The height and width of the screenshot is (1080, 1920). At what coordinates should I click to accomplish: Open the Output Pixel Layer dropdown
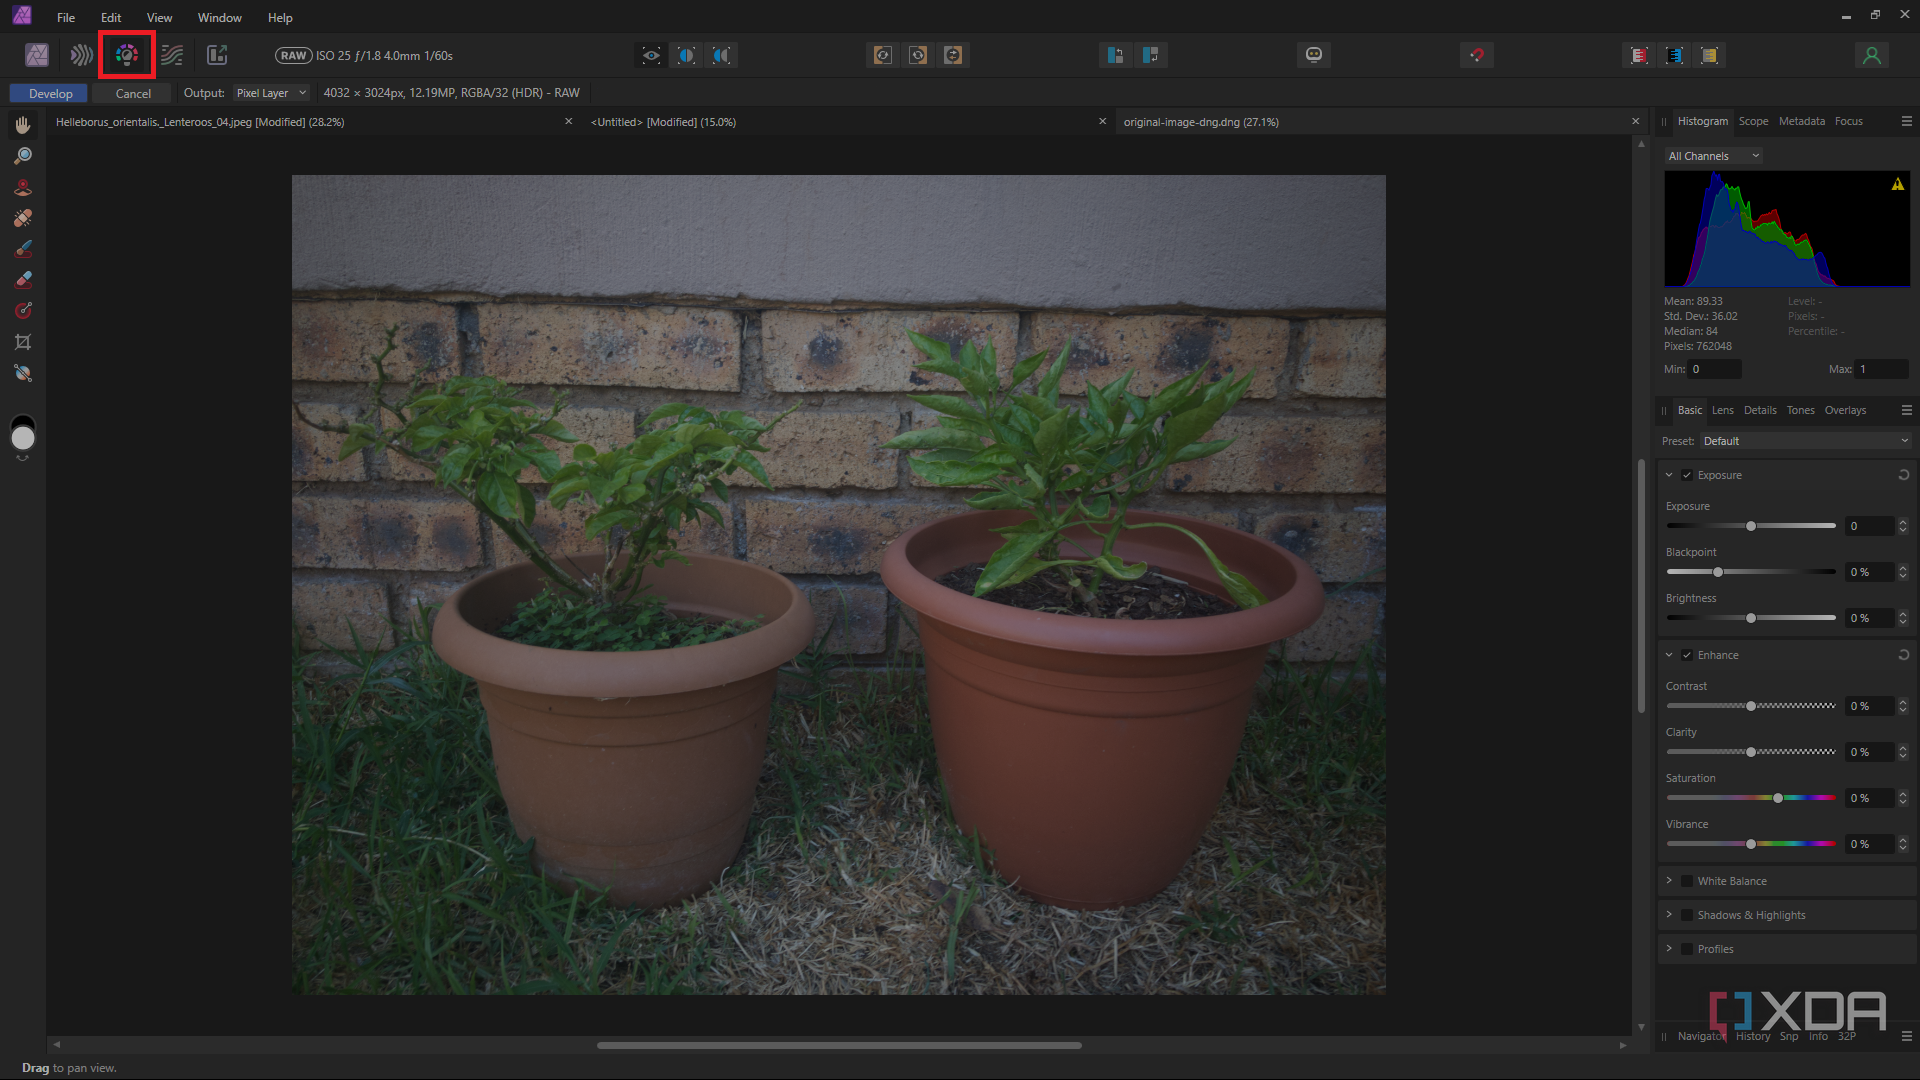pyautogui.click(x=271, y=93)
